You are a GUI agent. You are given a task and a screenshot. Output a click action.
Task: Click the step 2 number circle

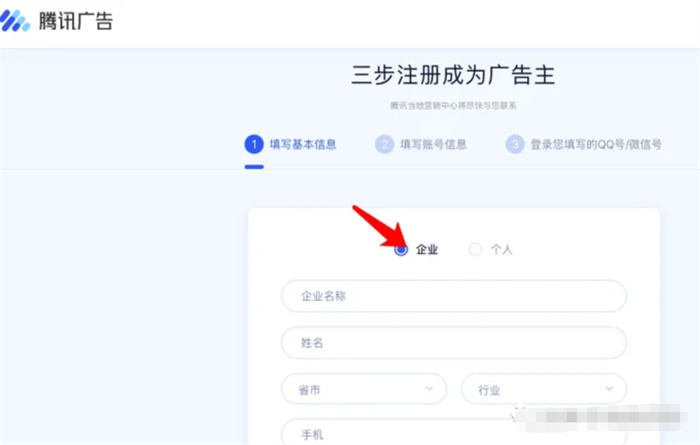(385, 144)
